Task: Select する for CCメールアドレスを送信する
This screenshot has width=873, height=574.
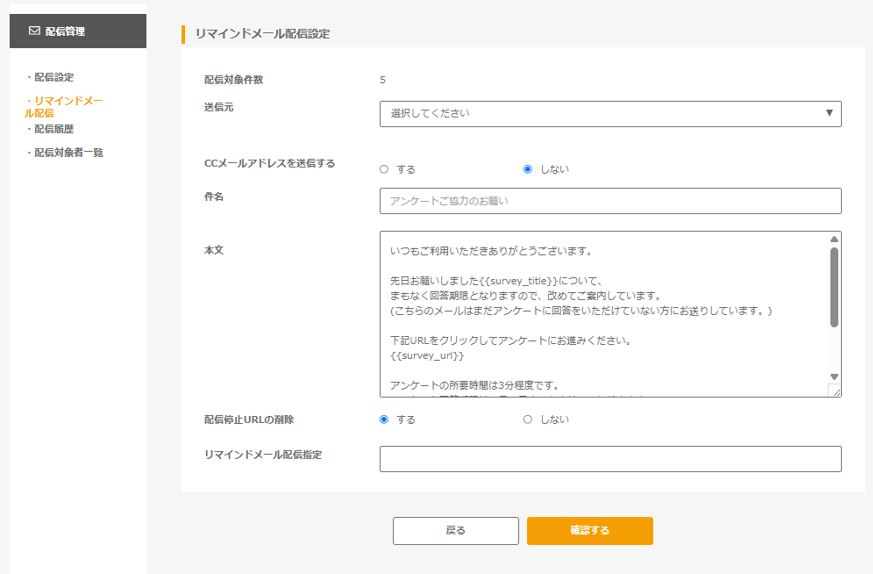Action: click(x=384, y=169)
